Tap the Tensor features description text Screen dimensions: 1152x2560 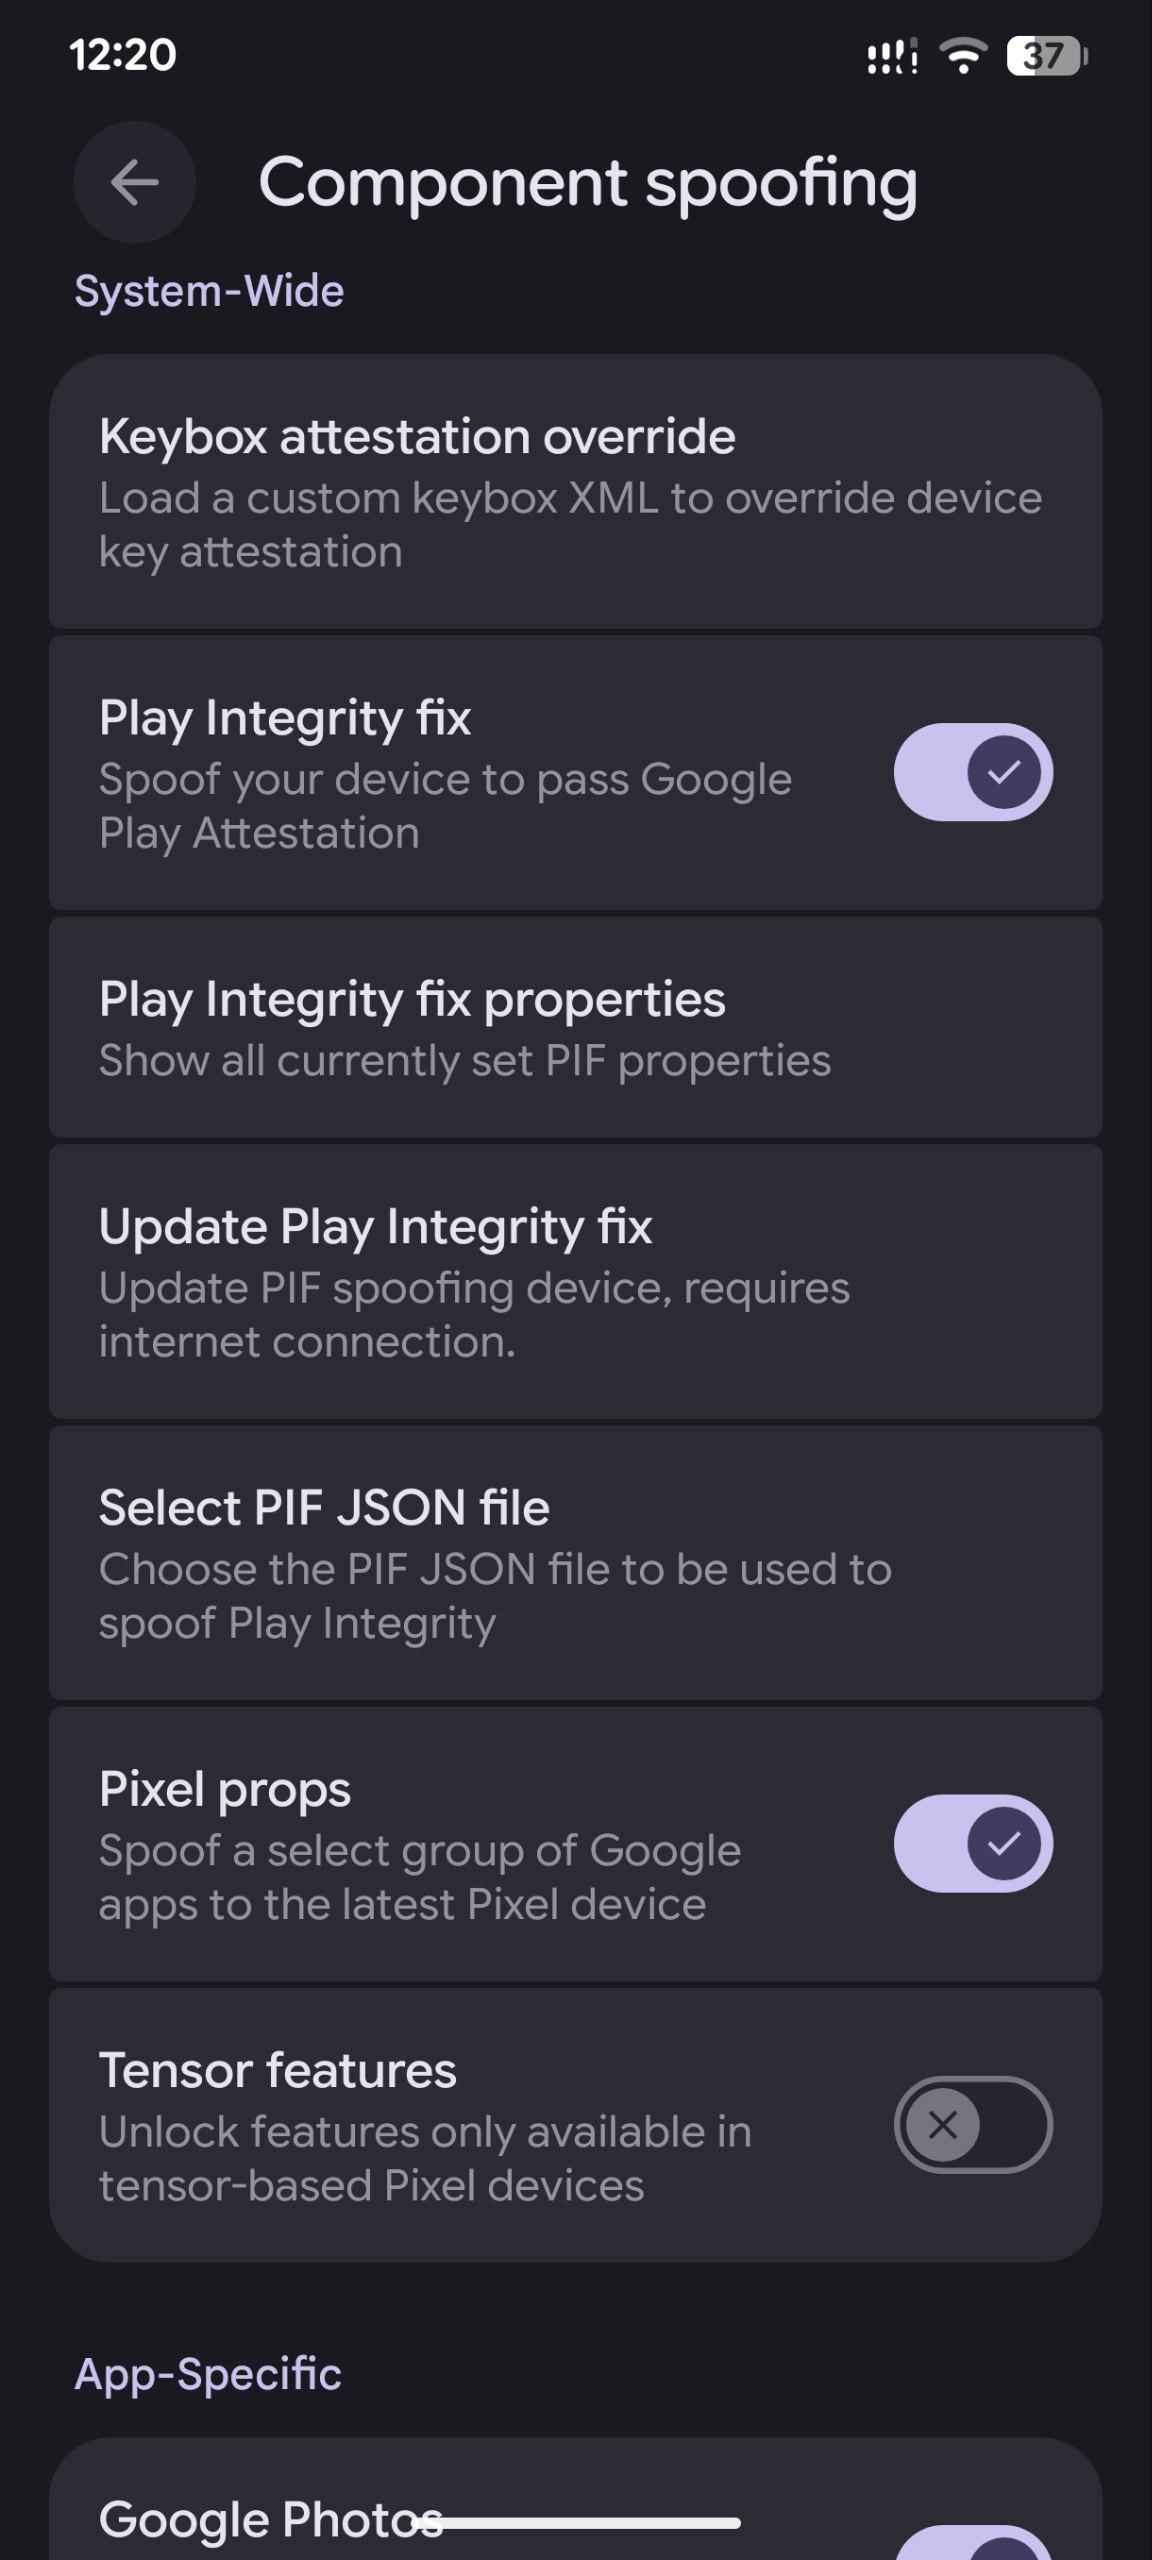click(x=425, y=2158)
